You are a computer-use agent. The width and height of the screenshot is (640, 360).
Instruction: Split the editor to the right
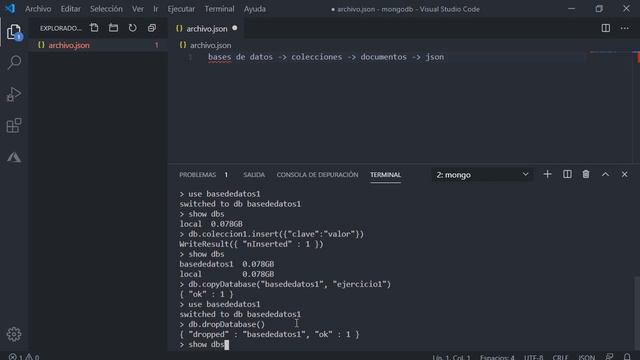coord(606,28)
